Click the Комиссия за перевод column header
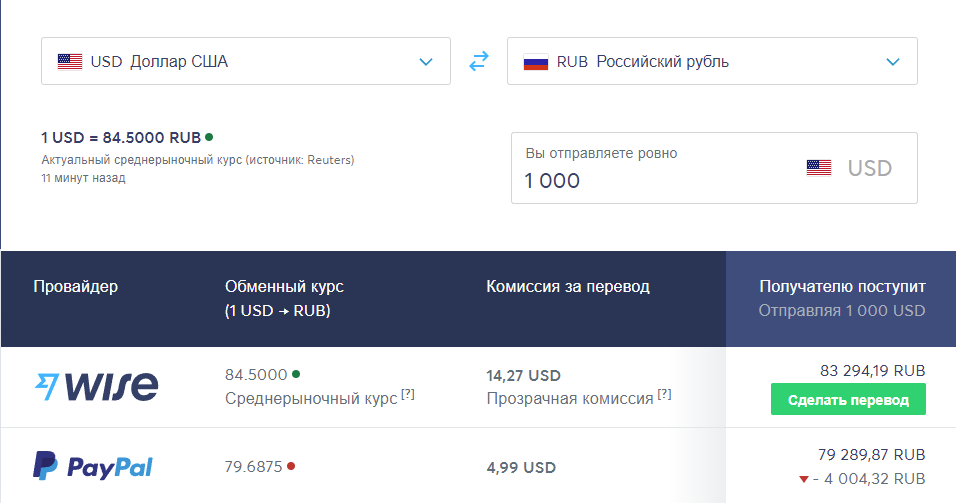 point(567,287)
